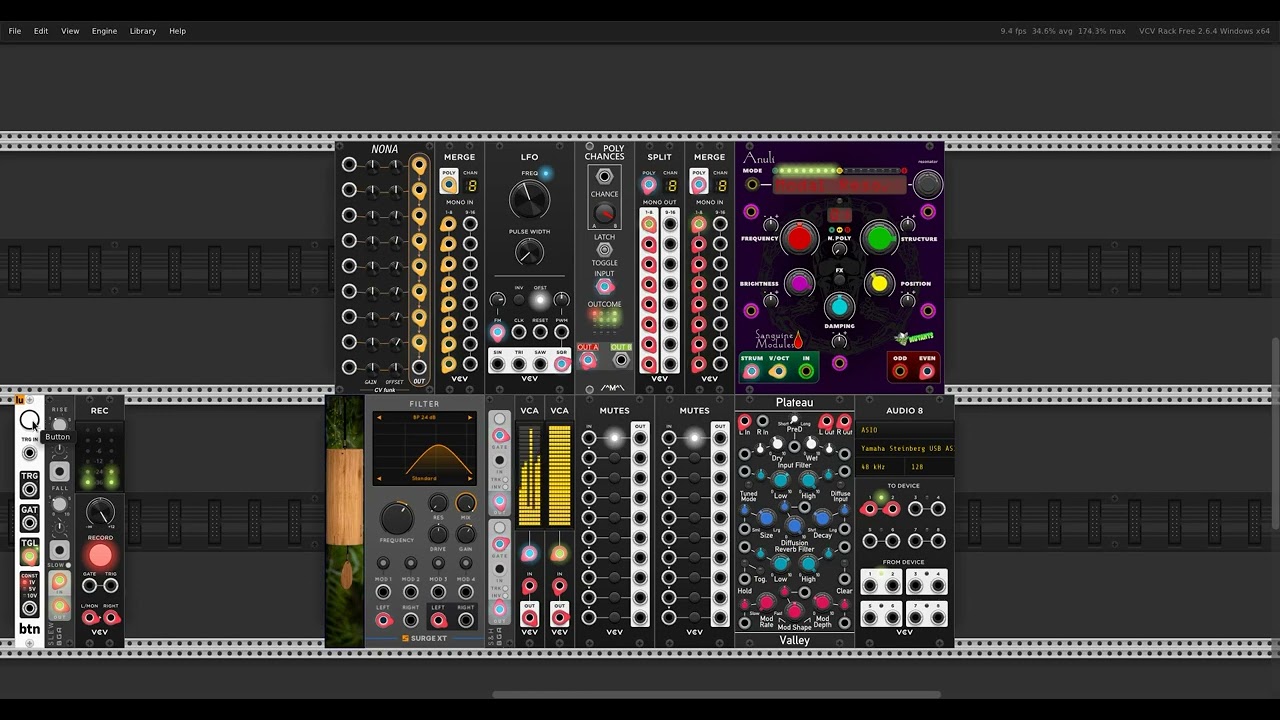Flip the Poly Chances LATCH/TOGGLE switch
The image size is (1280, 720).
point(604,250)
